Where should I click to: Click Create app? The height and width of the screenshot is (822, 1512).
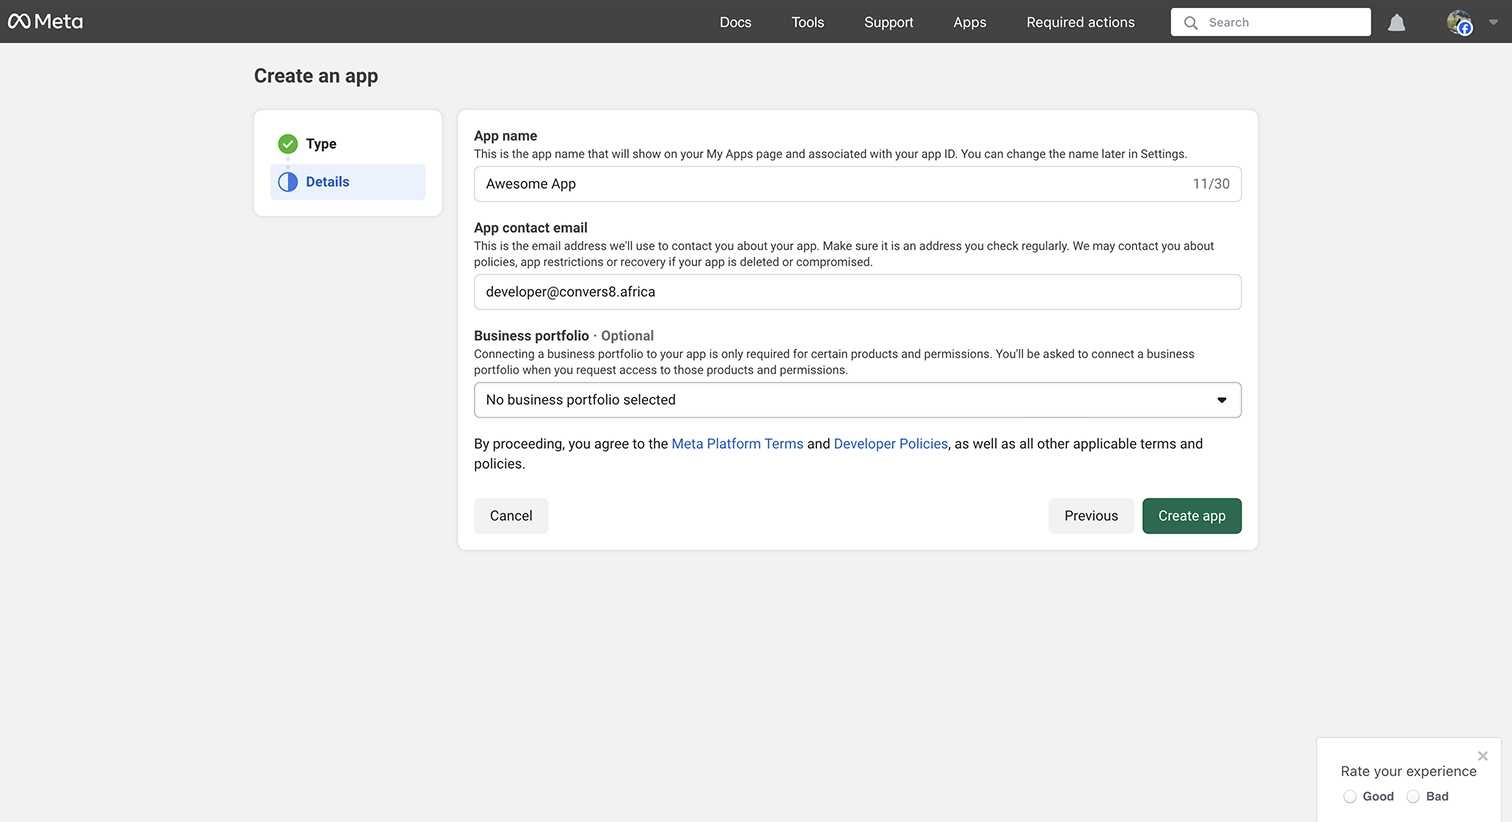[1191, 515]
